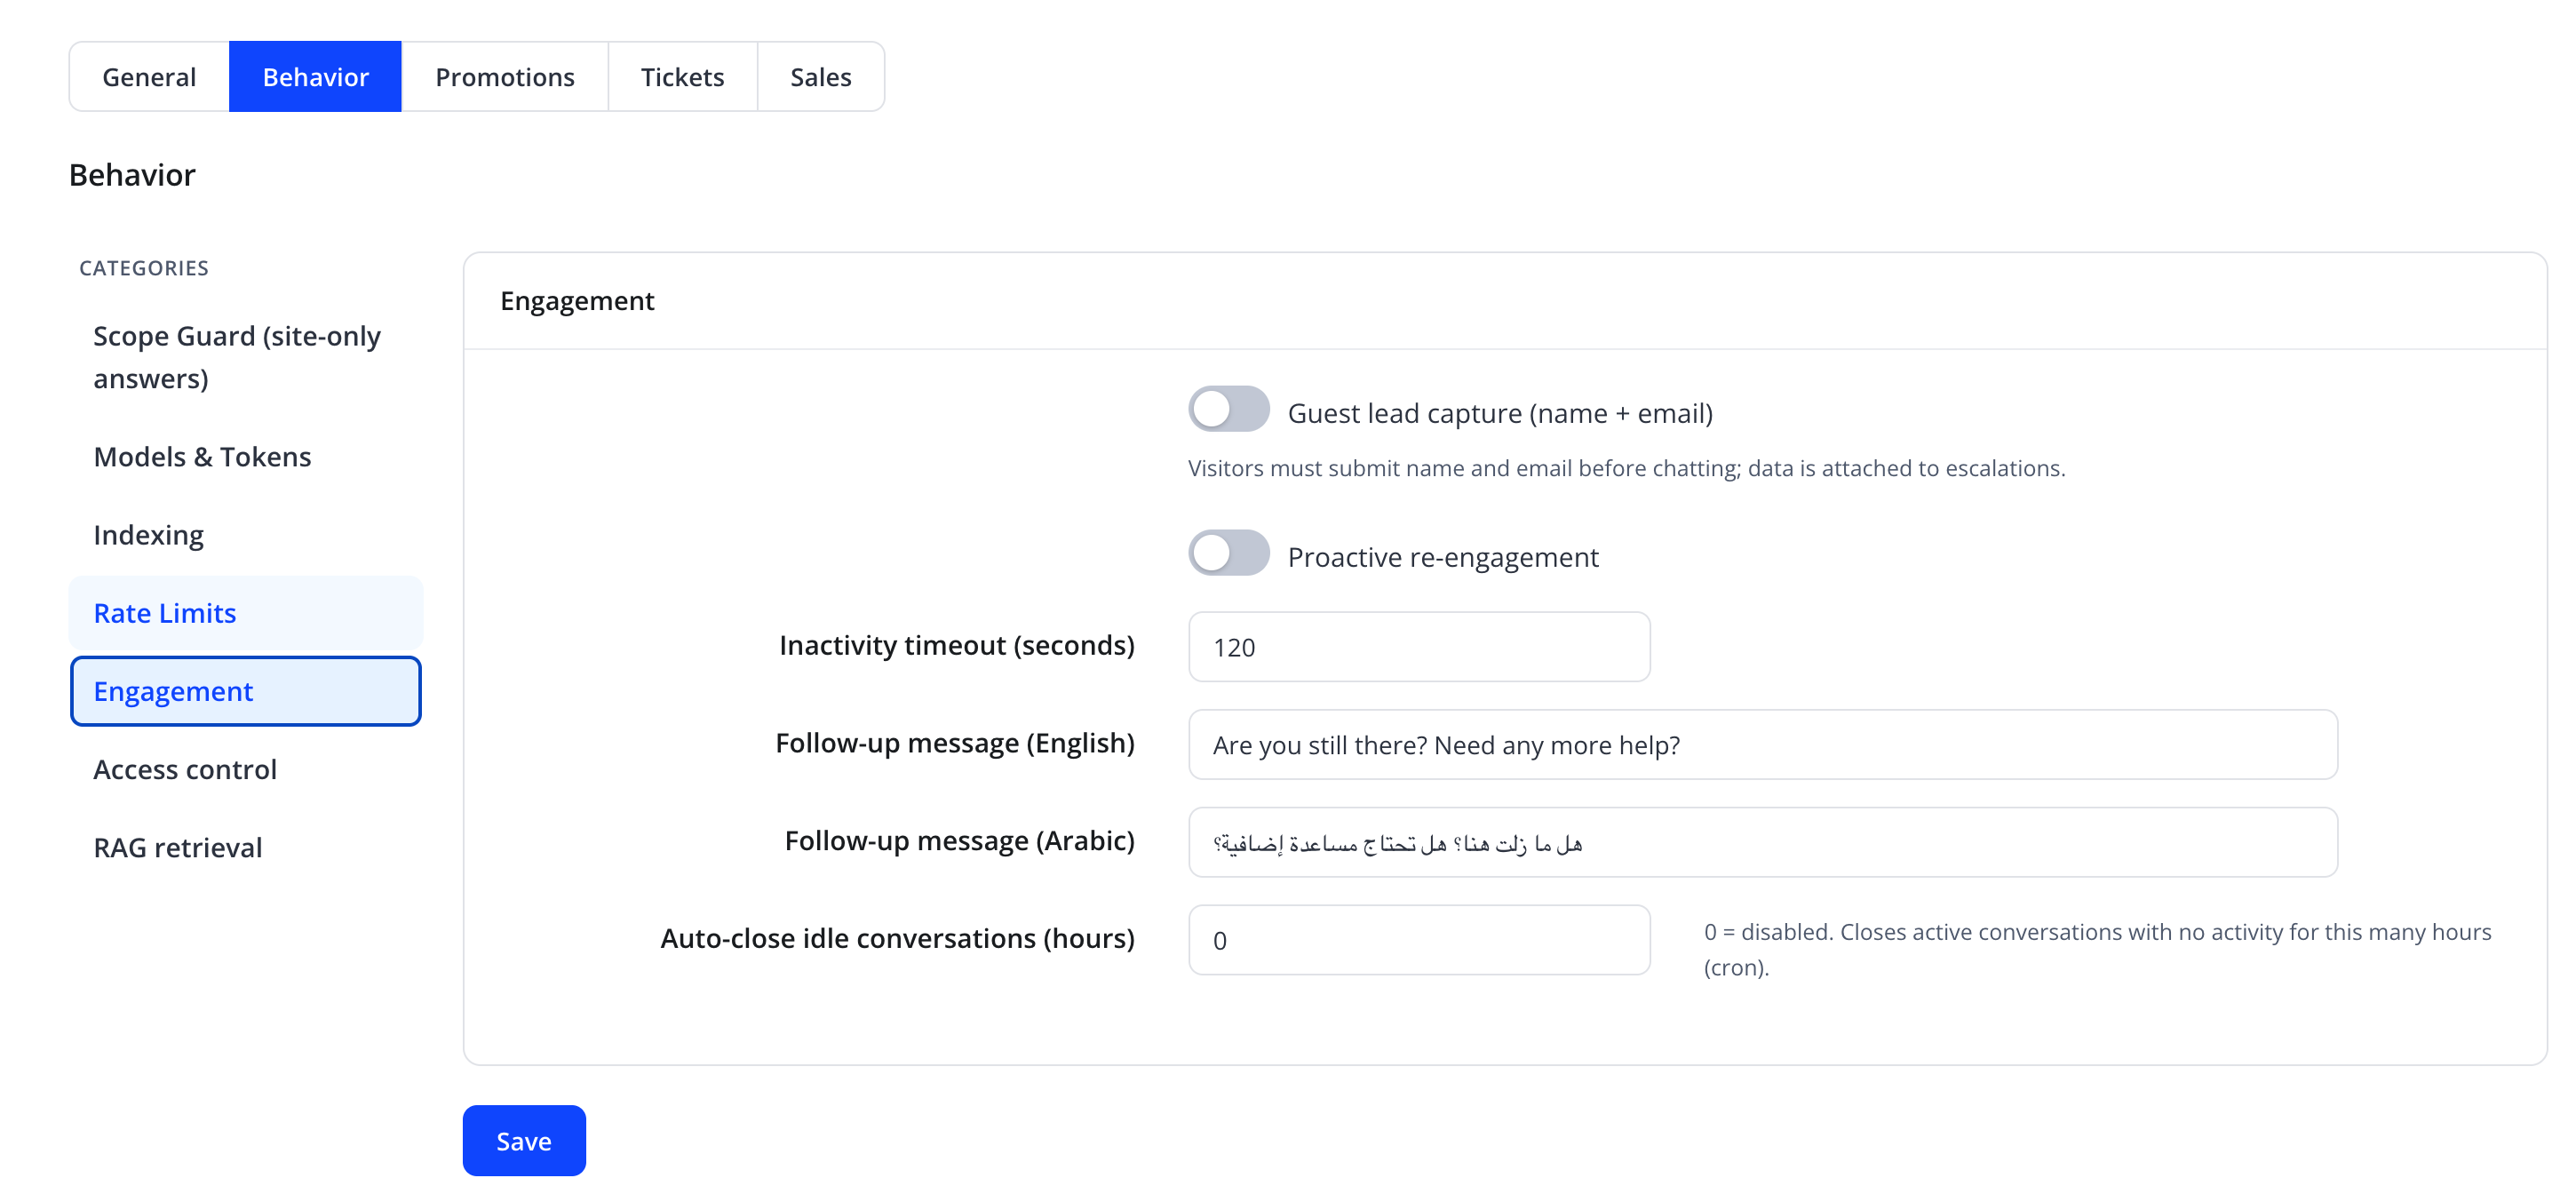
Task: Click the 'CATEGORIES' sidebar heading
Action: pos(144,268)
